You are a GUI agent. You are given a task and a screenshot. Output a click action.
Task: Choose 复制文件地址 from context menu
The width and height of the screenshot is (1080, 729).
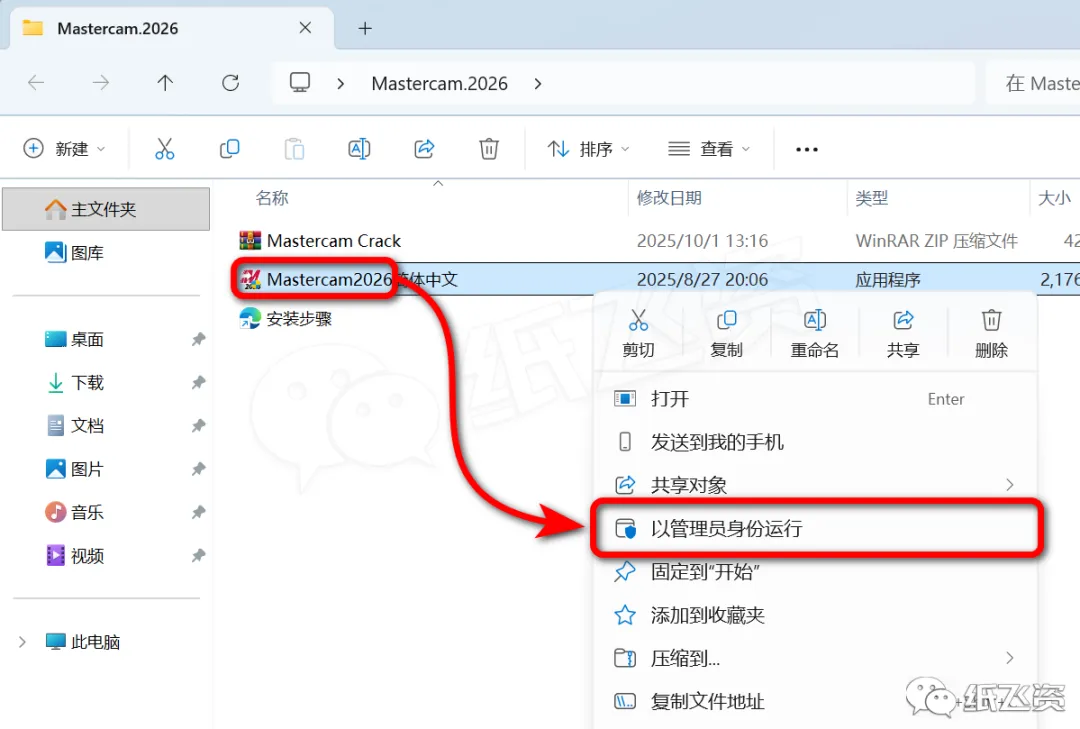[x=815, y=701]
